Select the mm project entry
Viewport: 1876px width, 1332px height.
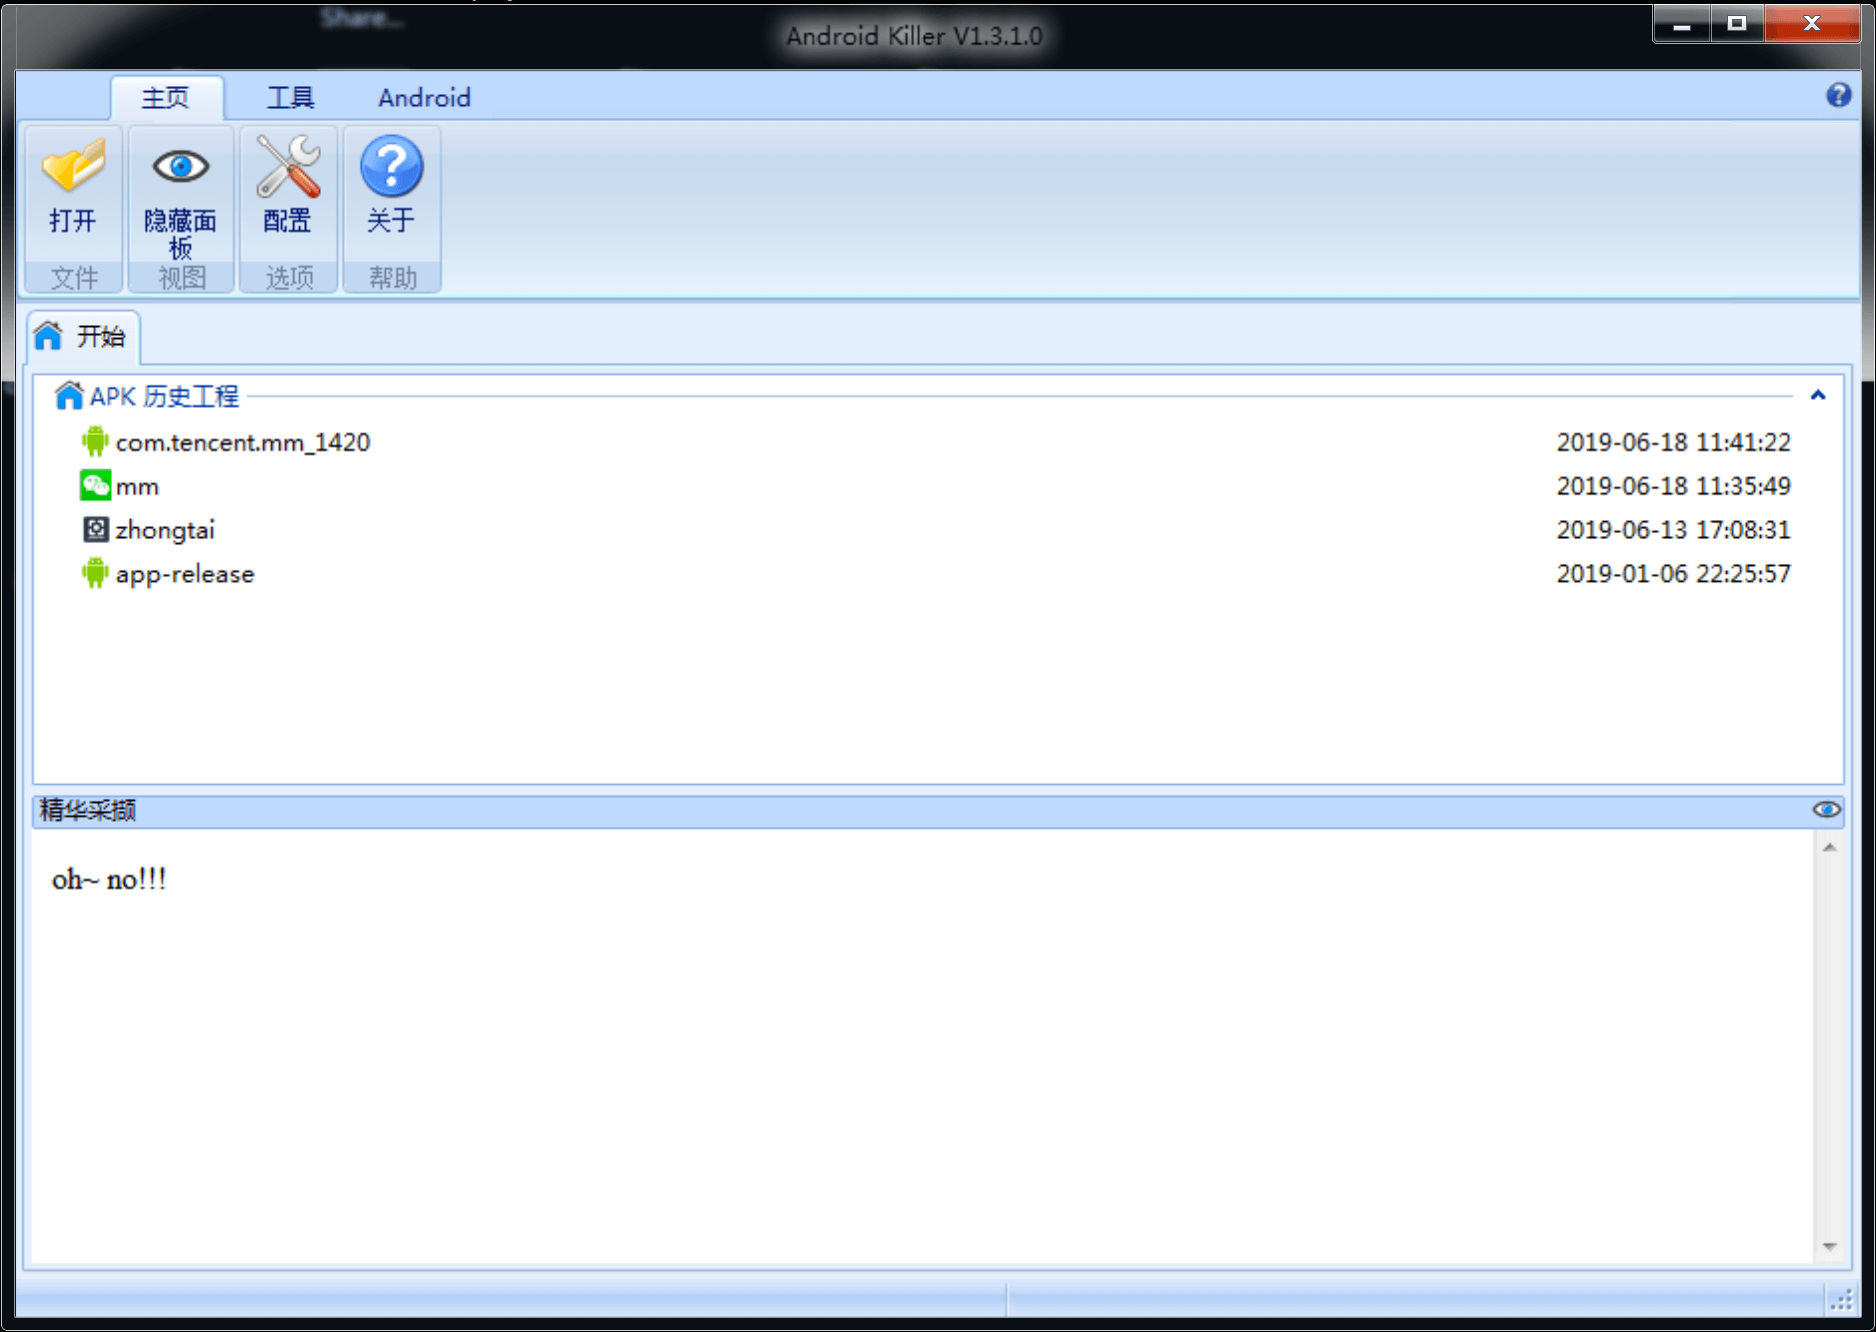pos(137,487)
